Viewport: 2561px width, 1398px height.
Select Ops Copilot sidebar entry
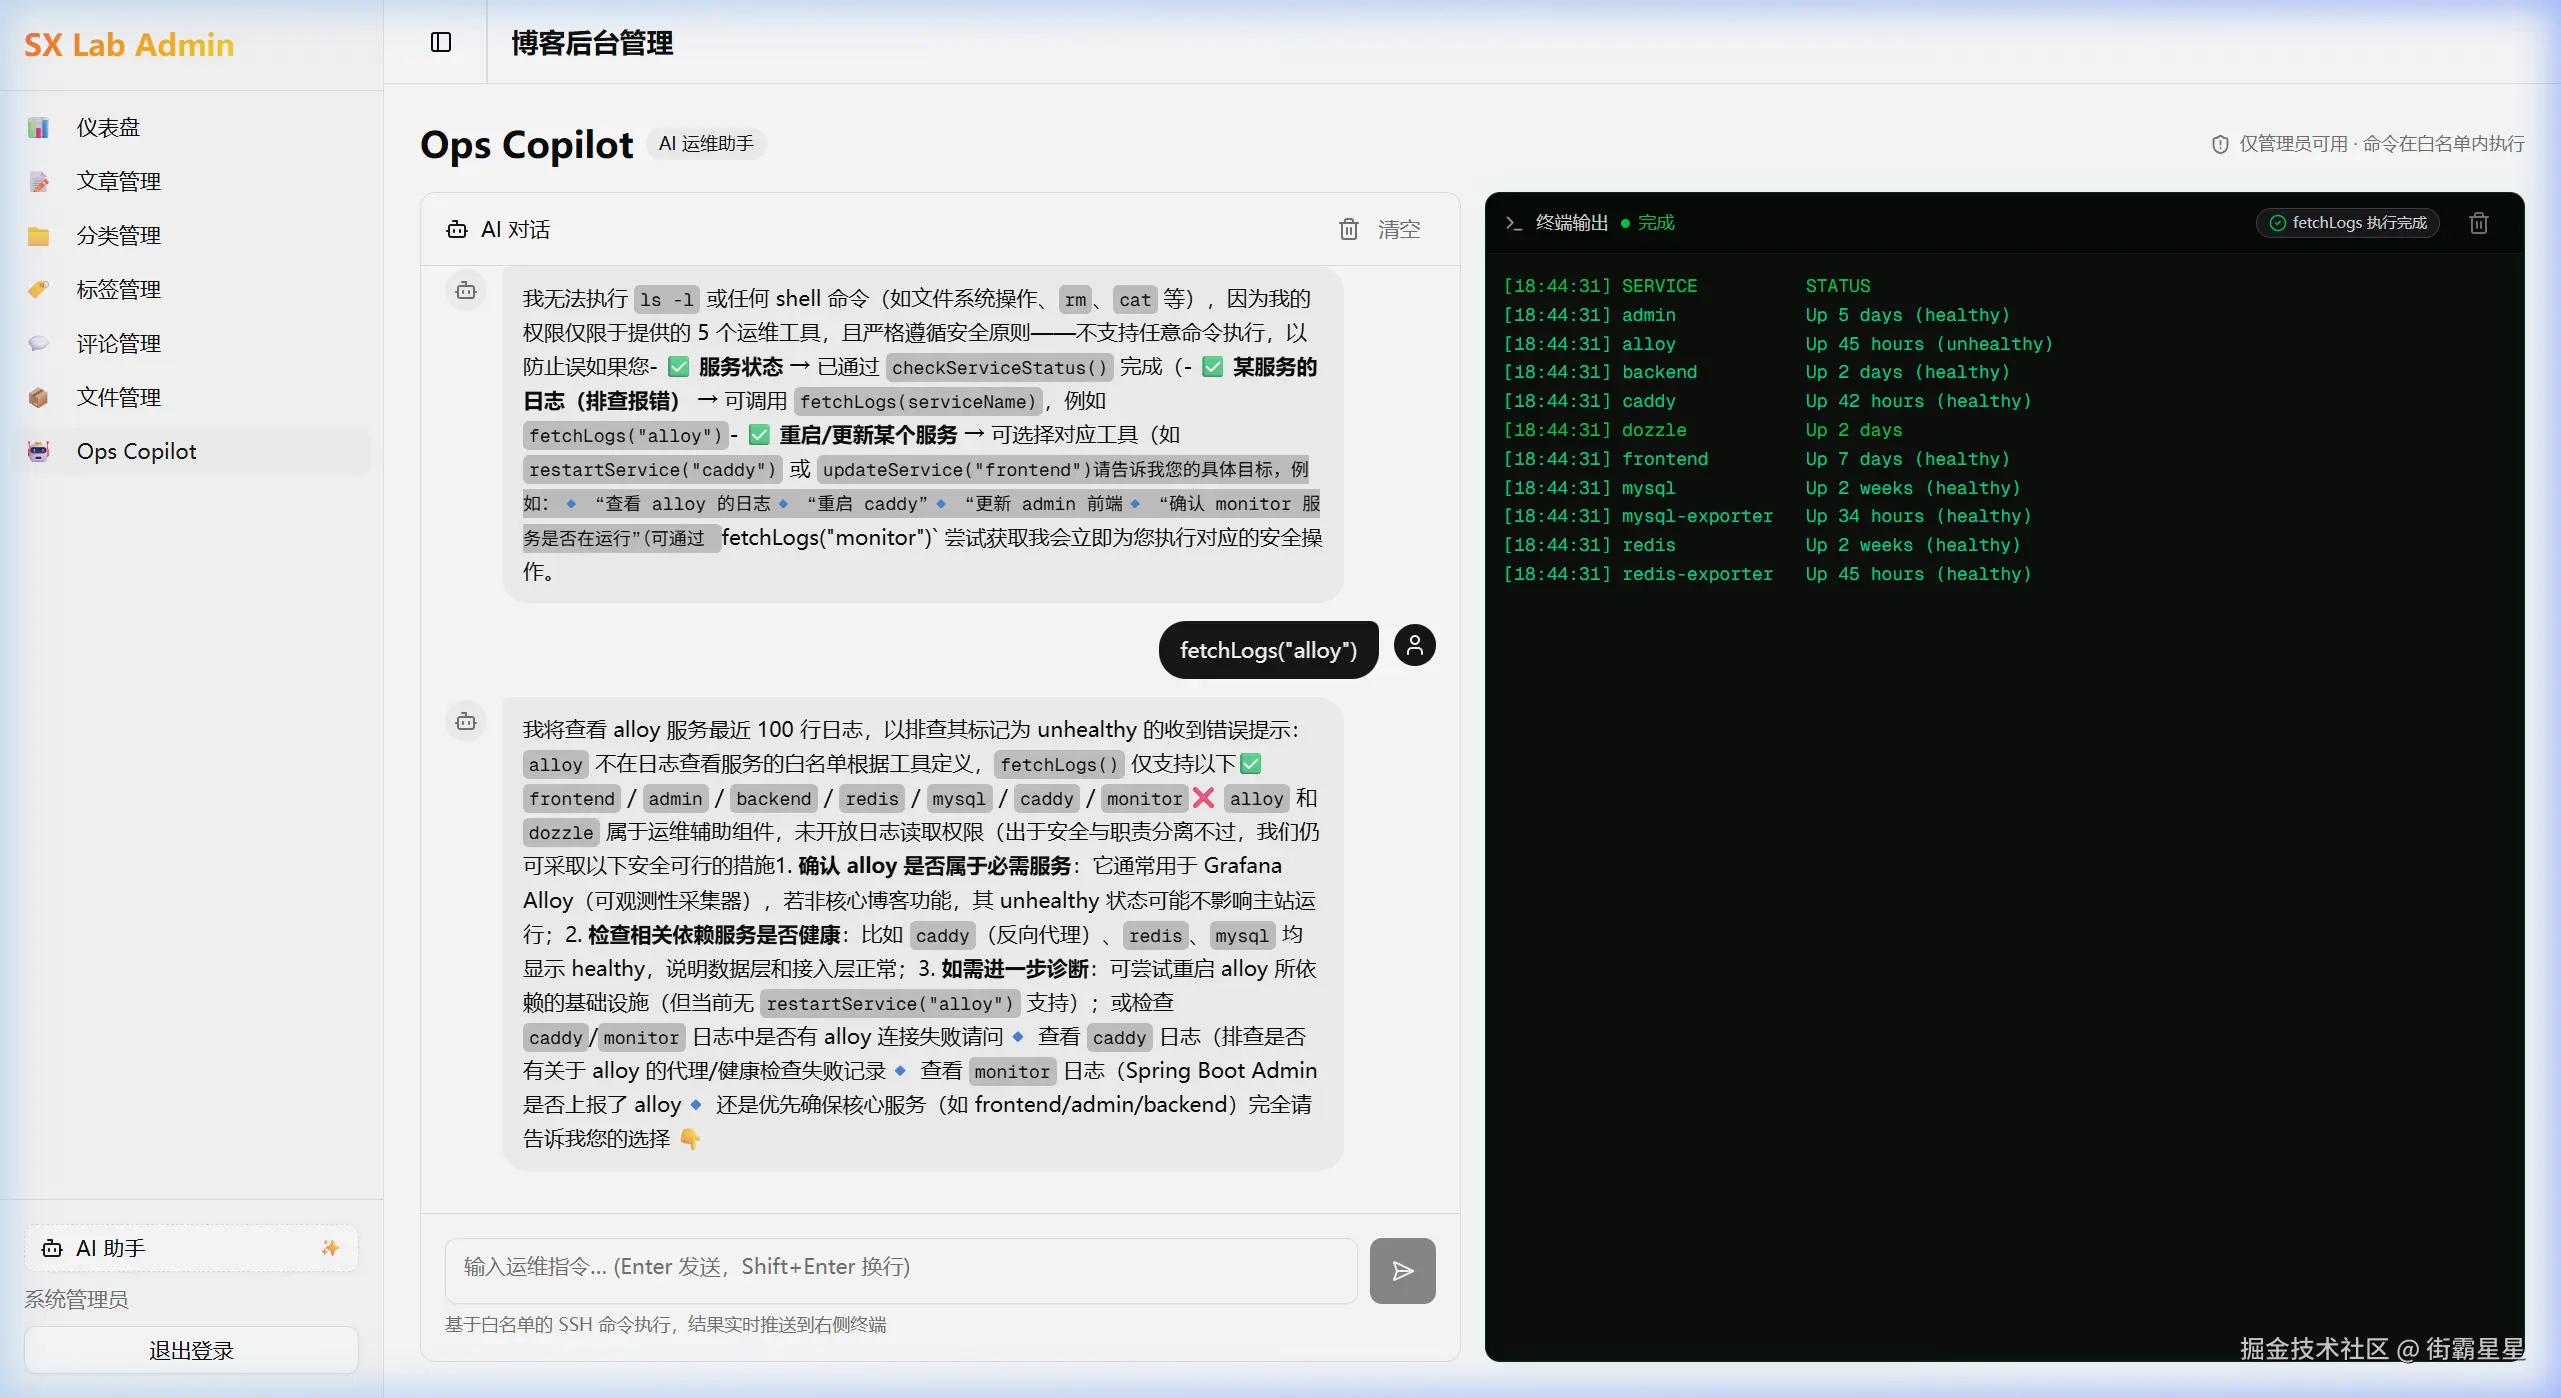137,452
